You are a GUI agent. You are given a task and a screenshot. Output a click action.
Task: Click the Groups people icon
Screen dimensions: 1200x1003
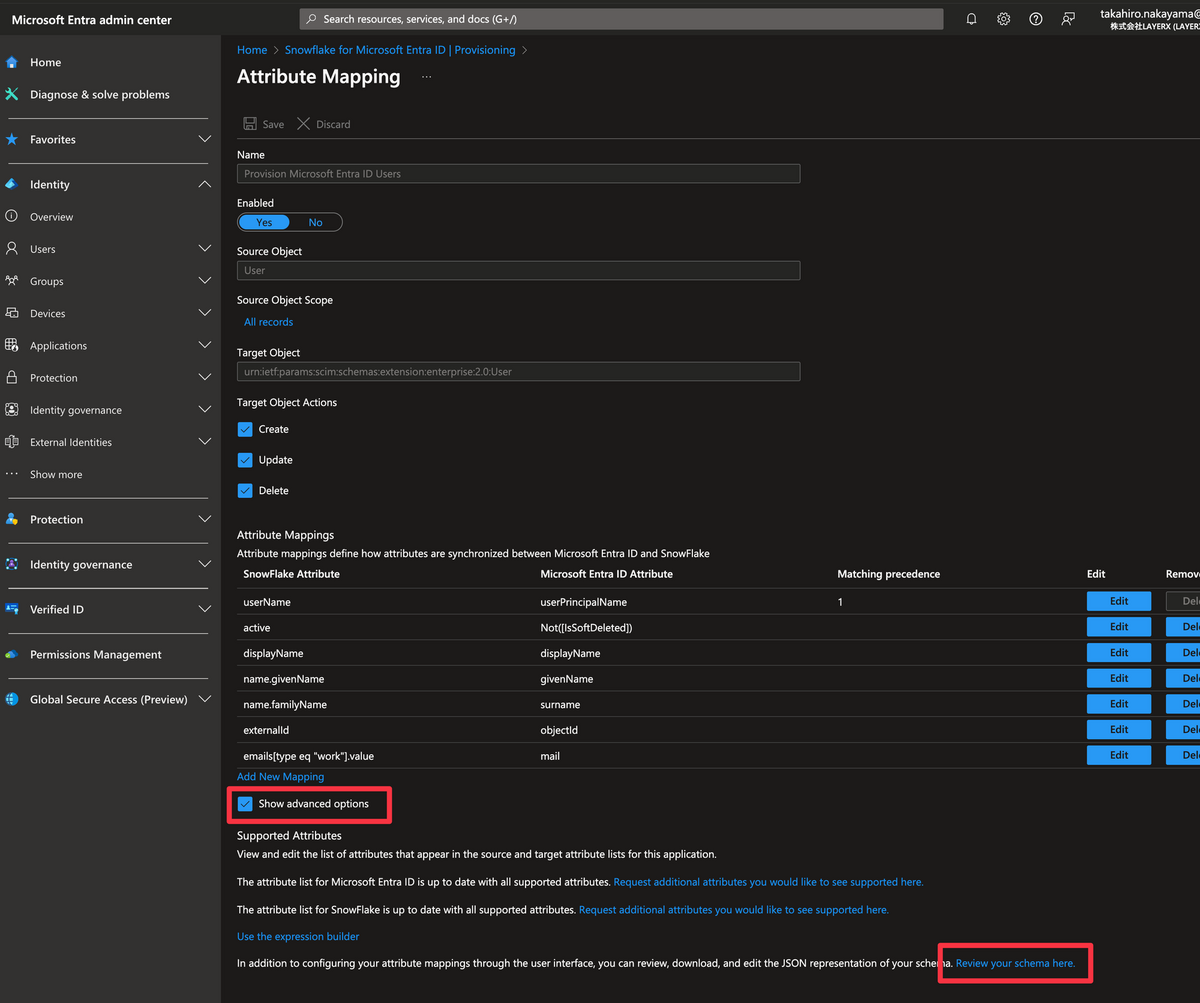click(12, 281)
